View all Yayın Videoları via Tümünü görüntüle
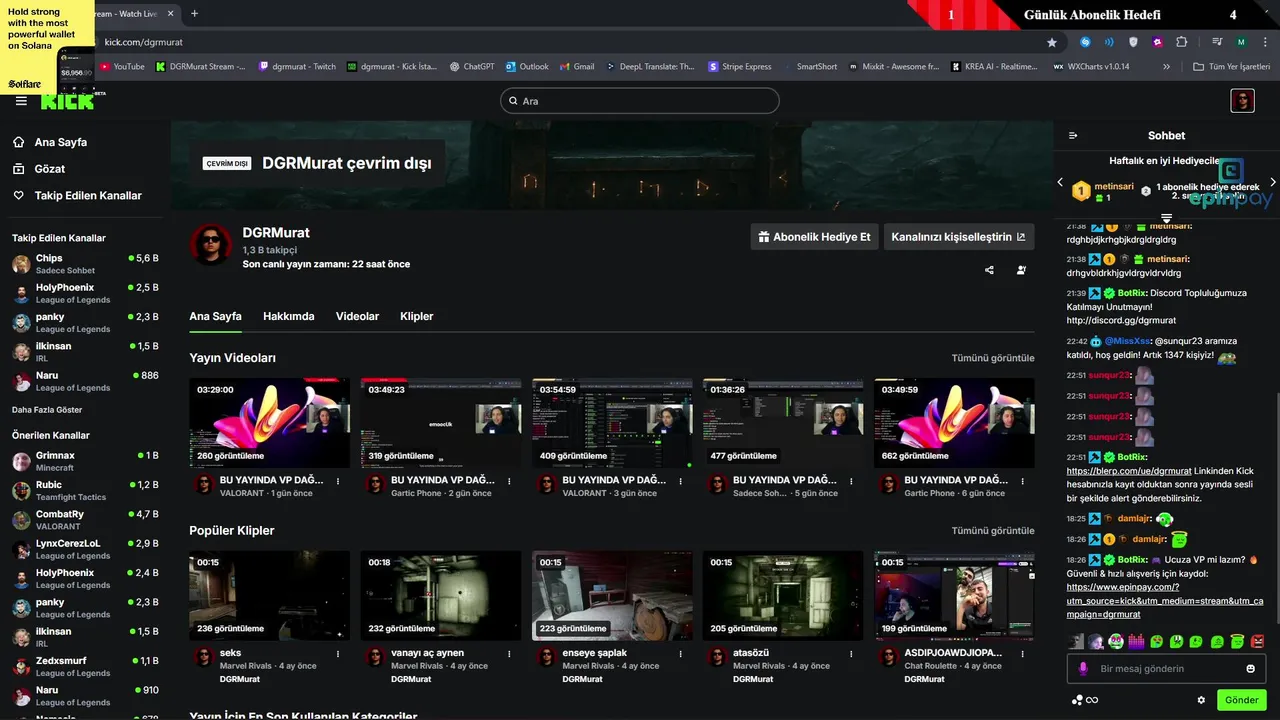This screenshot has height=720, width=1280. (993, 358)
